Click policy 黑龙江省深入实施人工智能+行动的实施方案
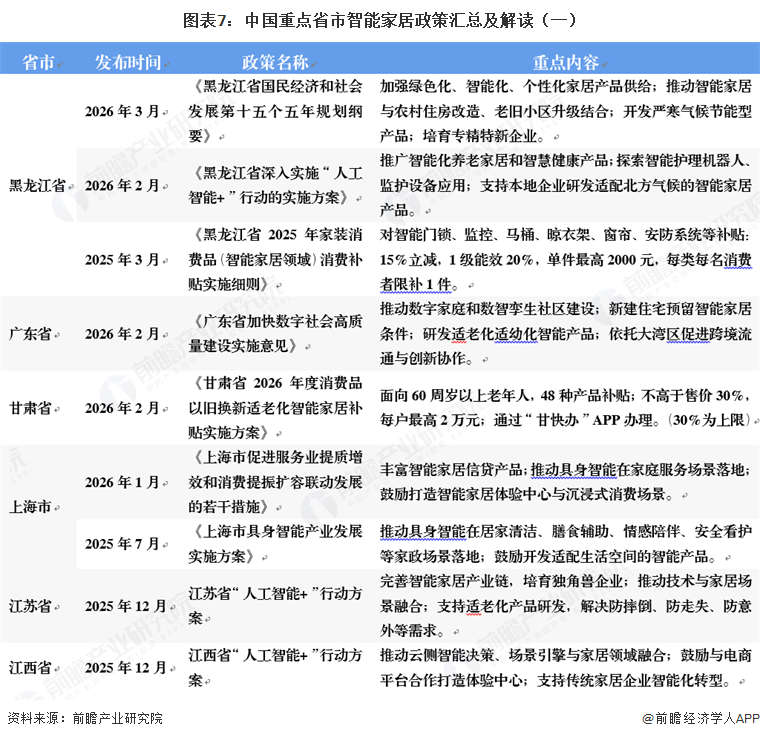This screenshot has width=760, height=739. [x=275, y=185]
